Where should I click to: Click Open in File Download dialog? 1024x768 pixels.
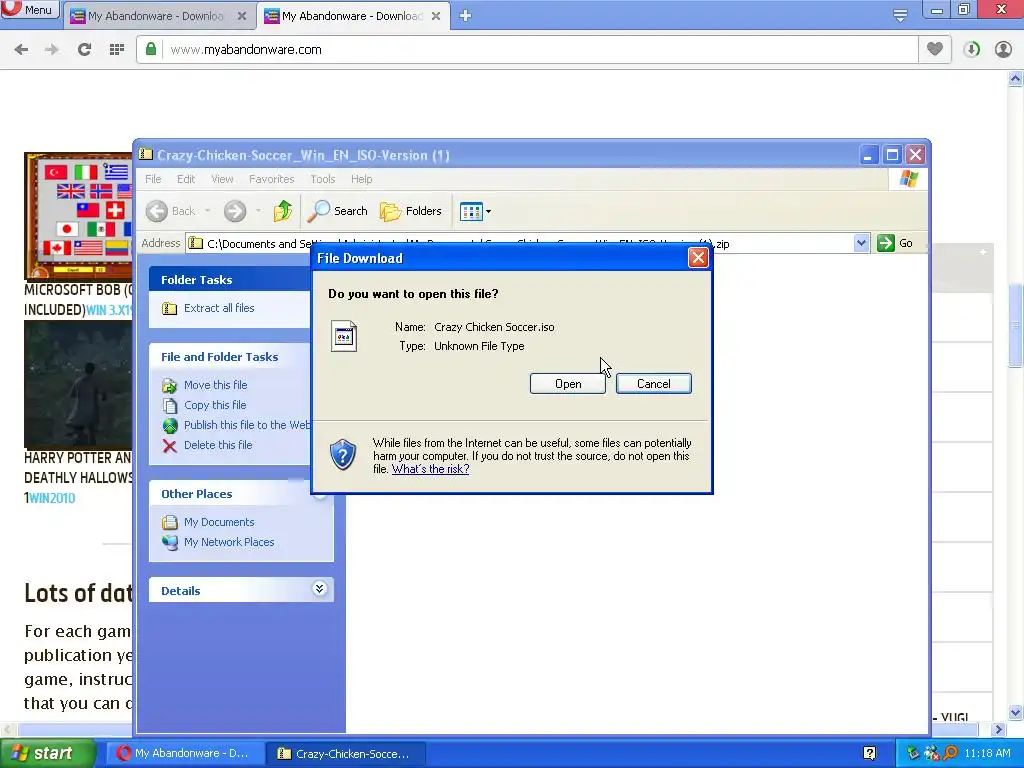click(x=568, y=384)
